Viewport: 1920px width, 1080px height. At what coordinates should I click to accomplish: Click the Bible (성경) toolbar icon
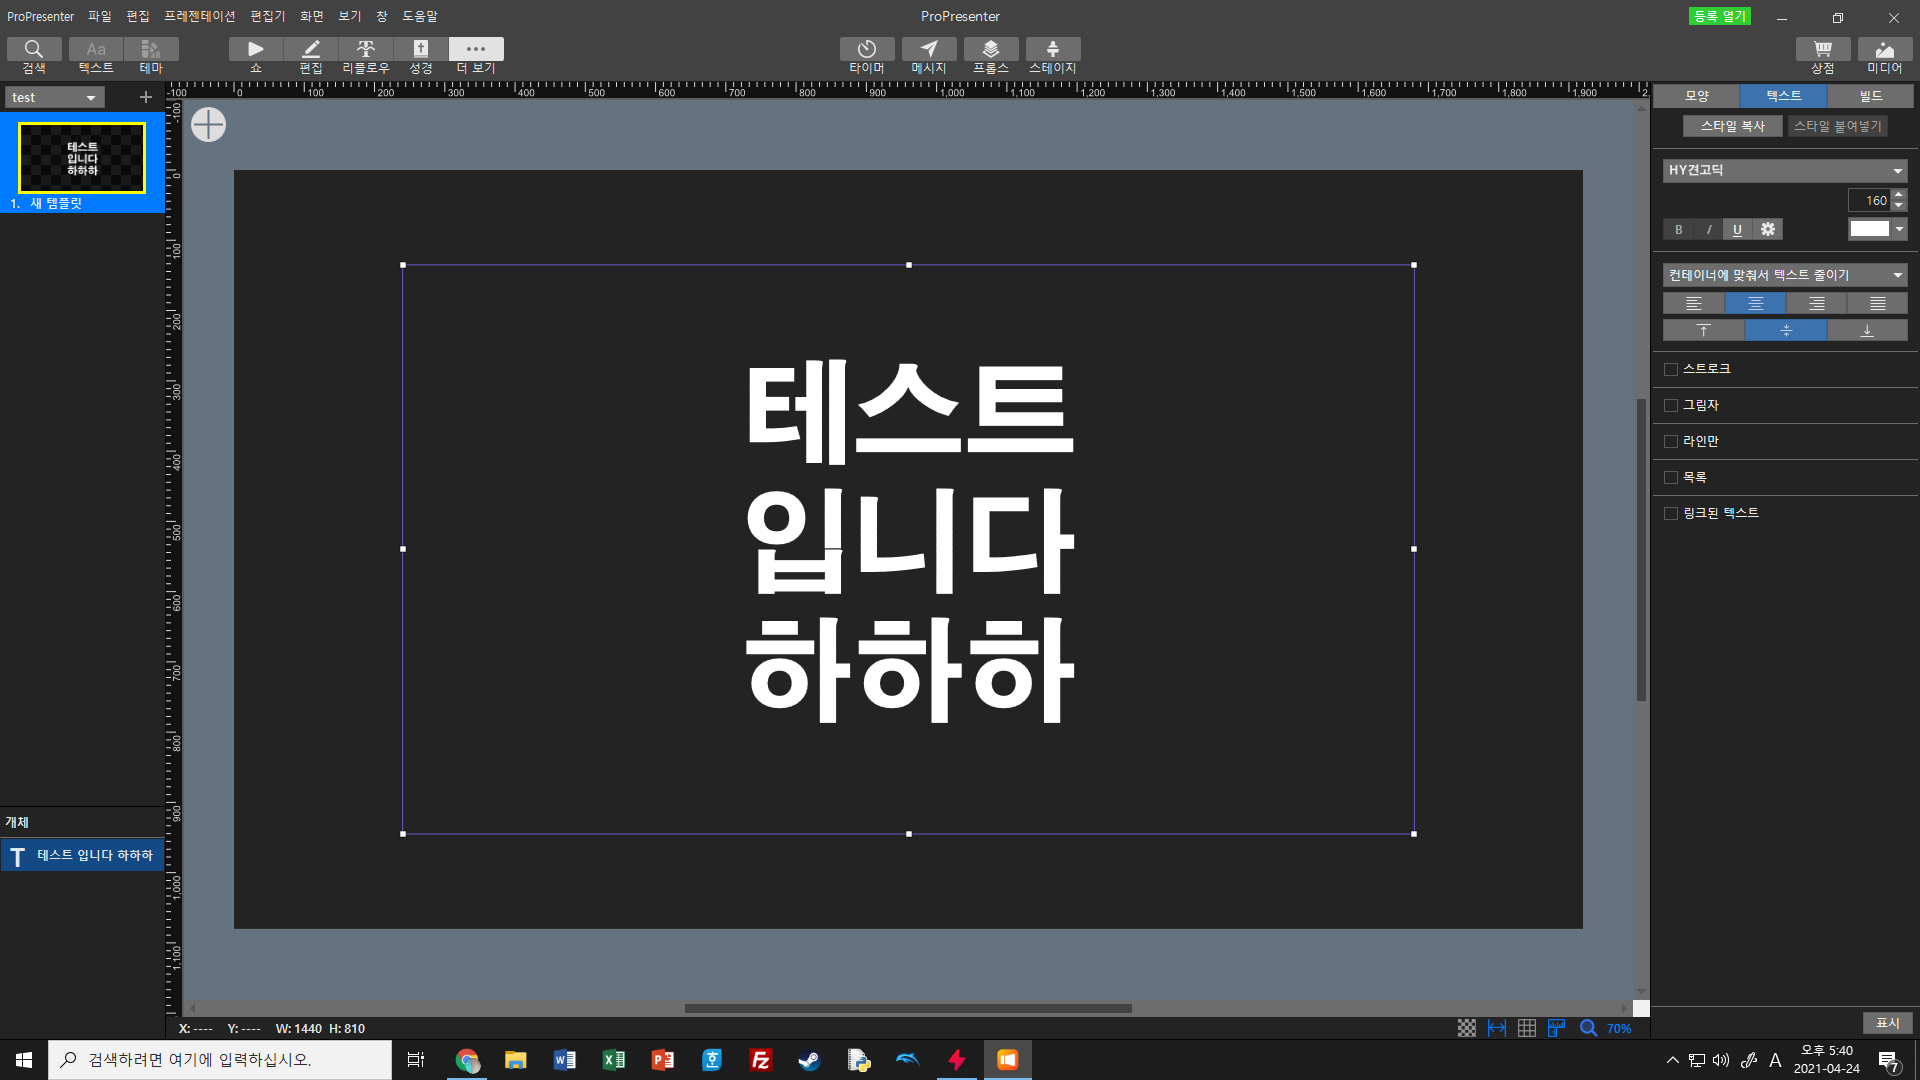click(x=420, y=50)
